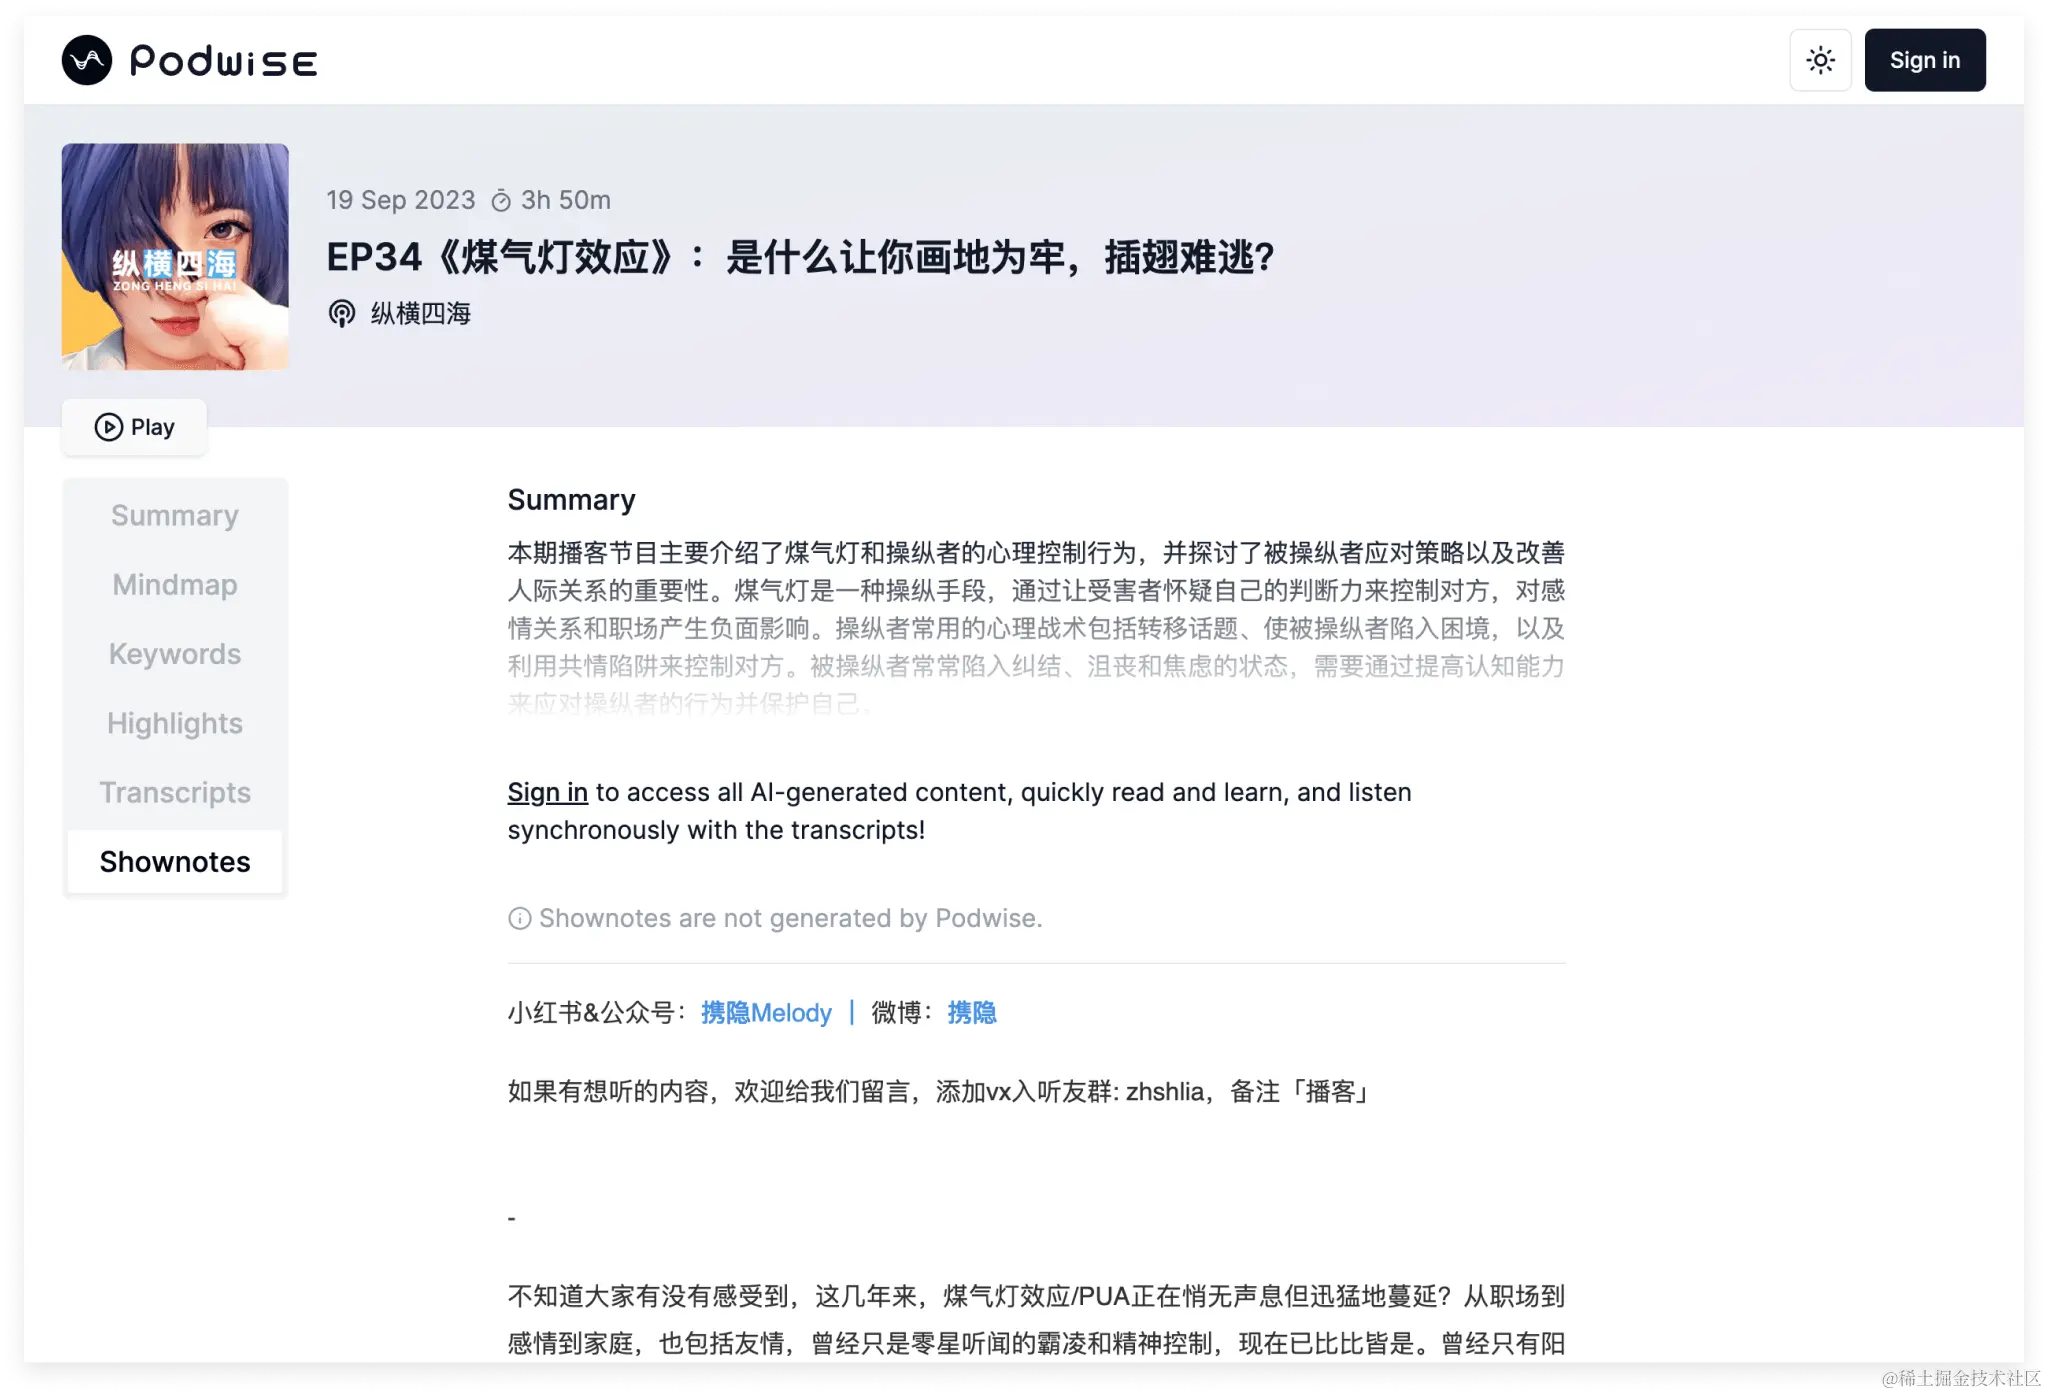
Task: Click the podcast cover art thumbnail
Action: point(175,257)
